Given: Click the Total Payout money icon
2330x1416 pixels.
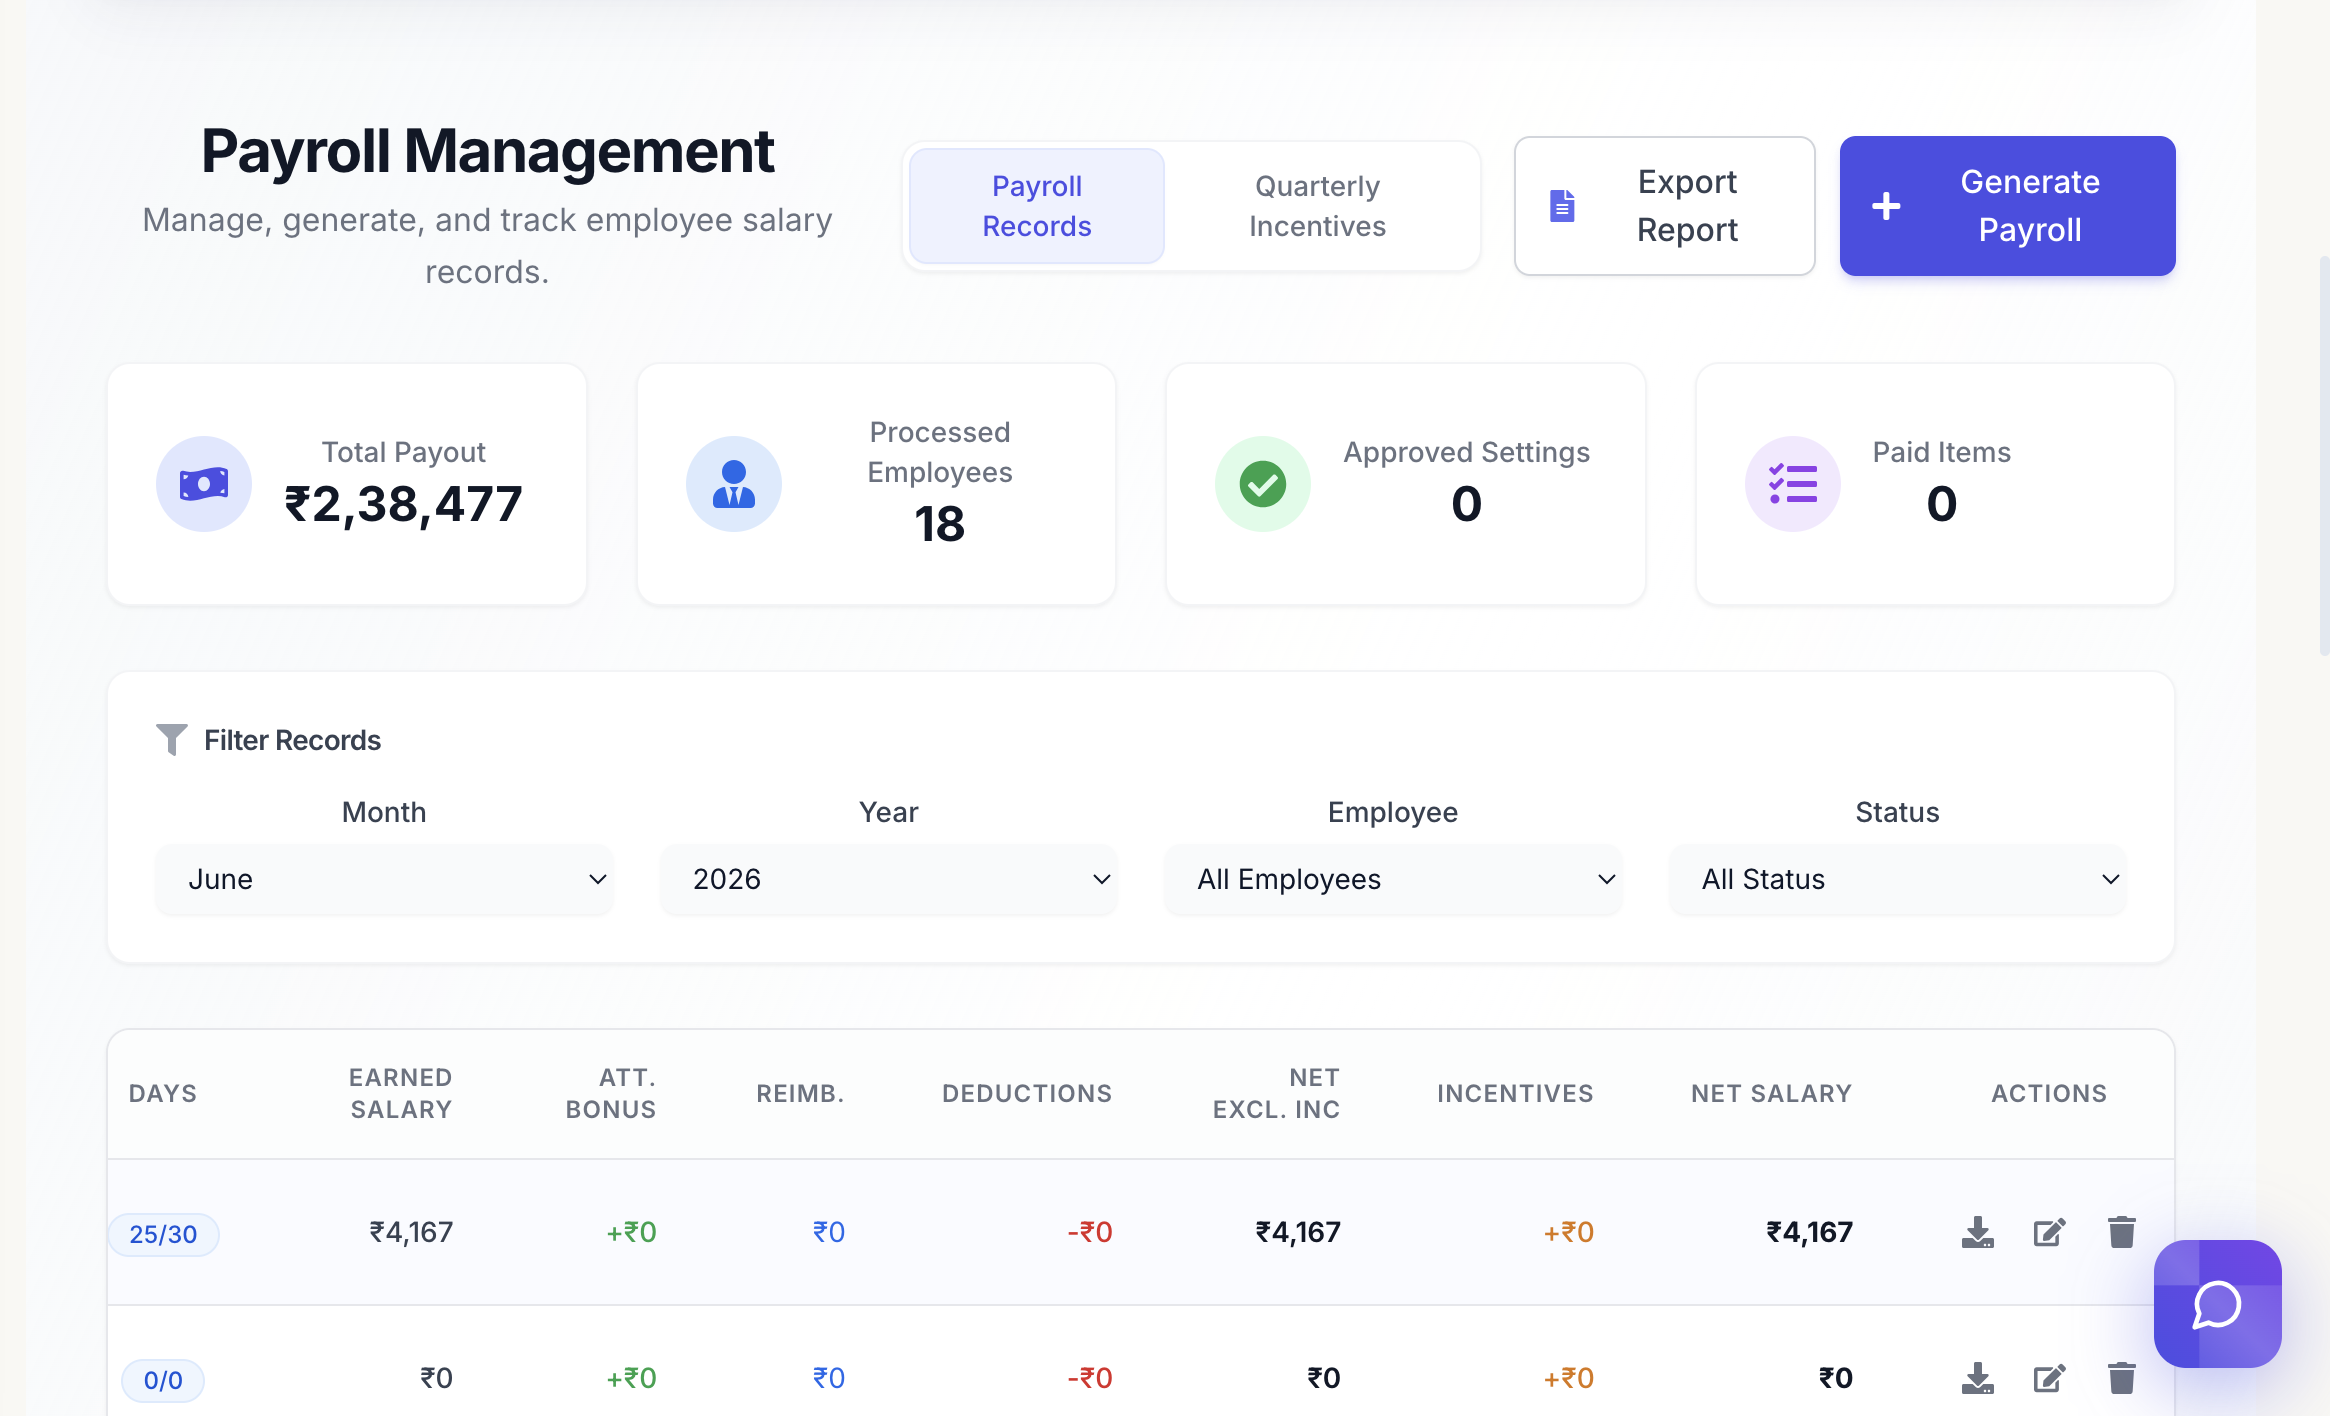Looking at the screenshot, I should pos(204,484).
